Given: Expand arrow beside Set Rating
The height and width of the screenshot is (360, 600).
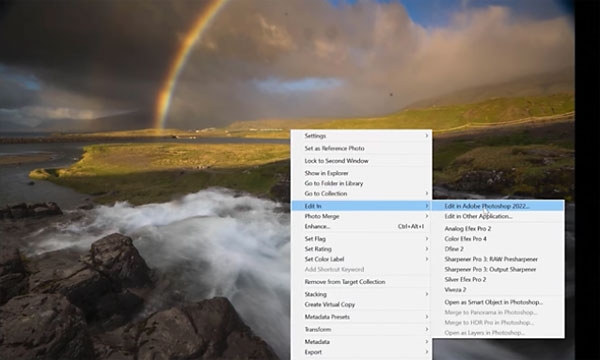Looking at the screenshot, I should pyautogui.click(x=427, y=249).
